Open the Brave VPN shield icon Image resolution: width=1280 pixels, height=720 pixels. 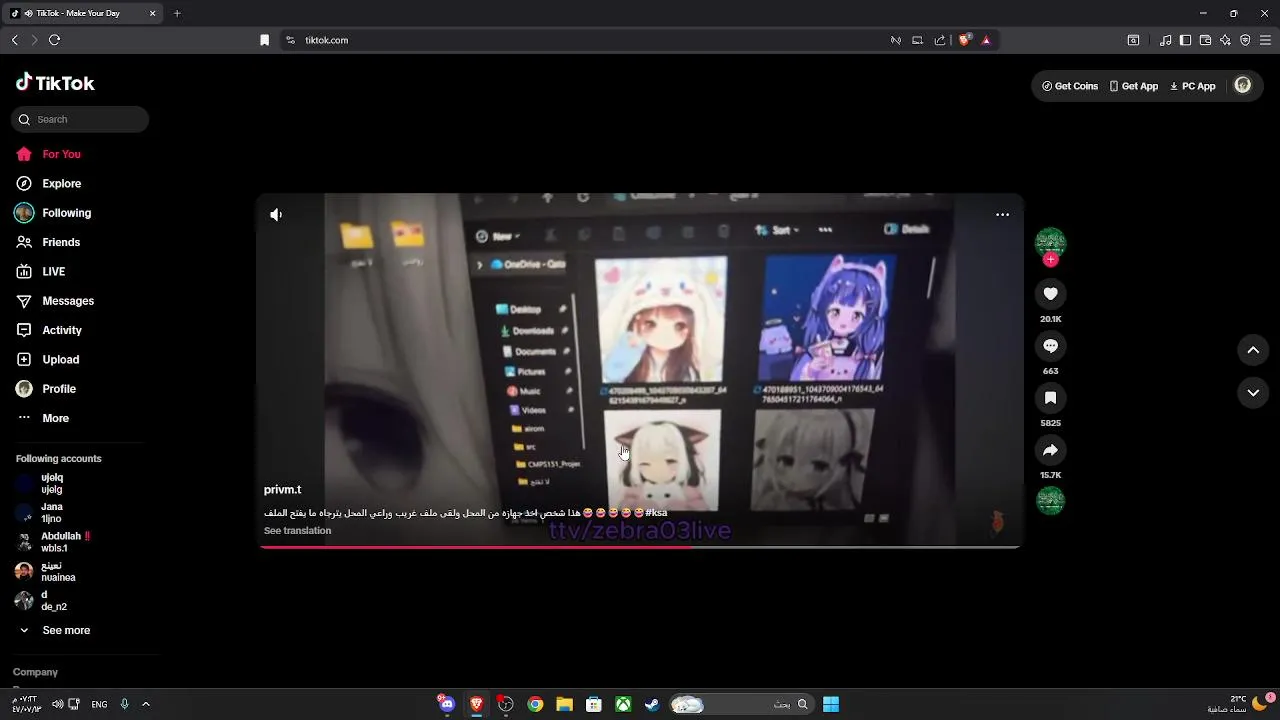coord(1245,40)
